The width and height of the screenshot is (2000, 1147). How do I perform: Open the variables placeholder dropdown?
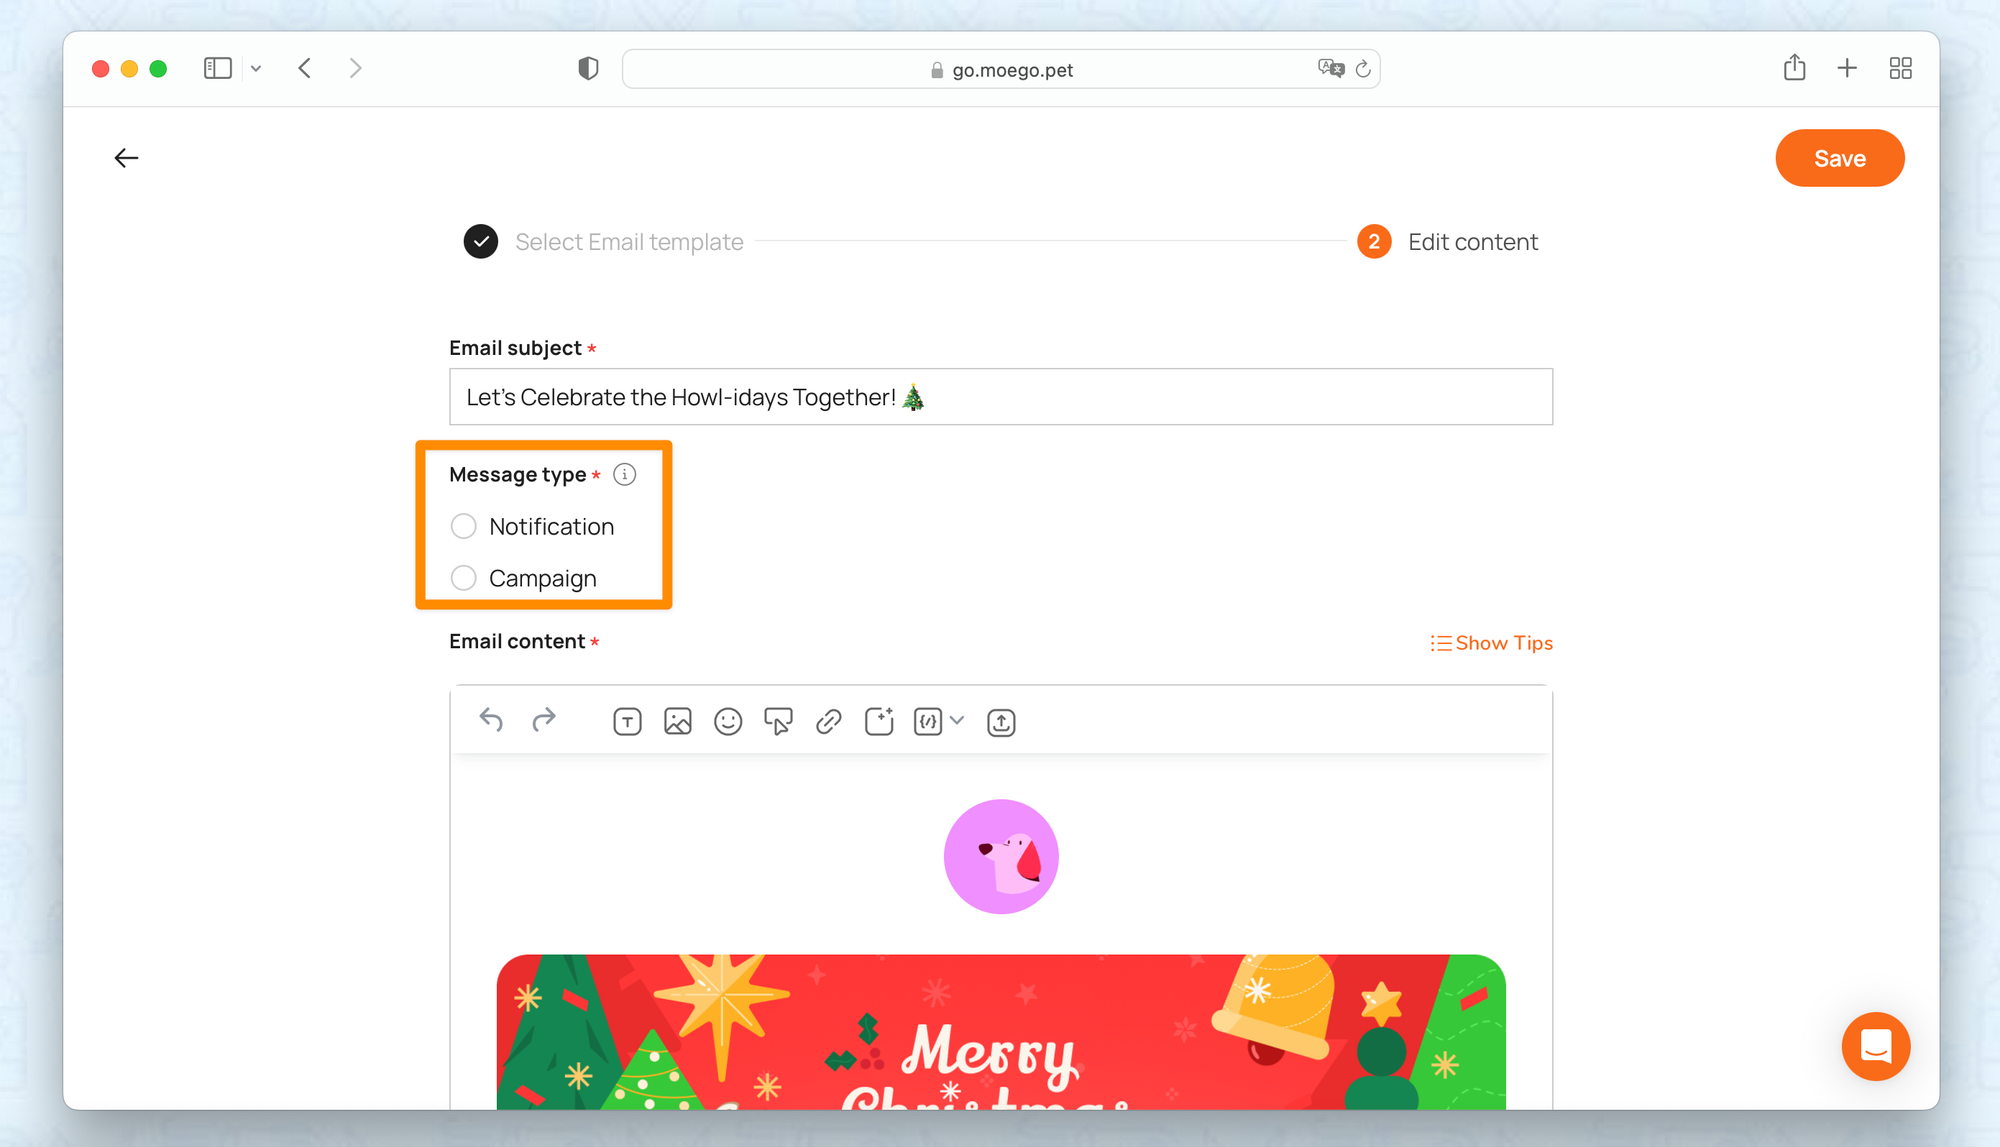click(938, 722)
